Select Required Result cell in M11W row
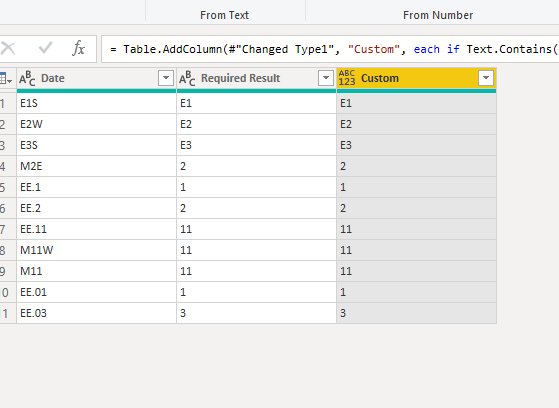Screen dimensions: 559x408 pos(256,250)
